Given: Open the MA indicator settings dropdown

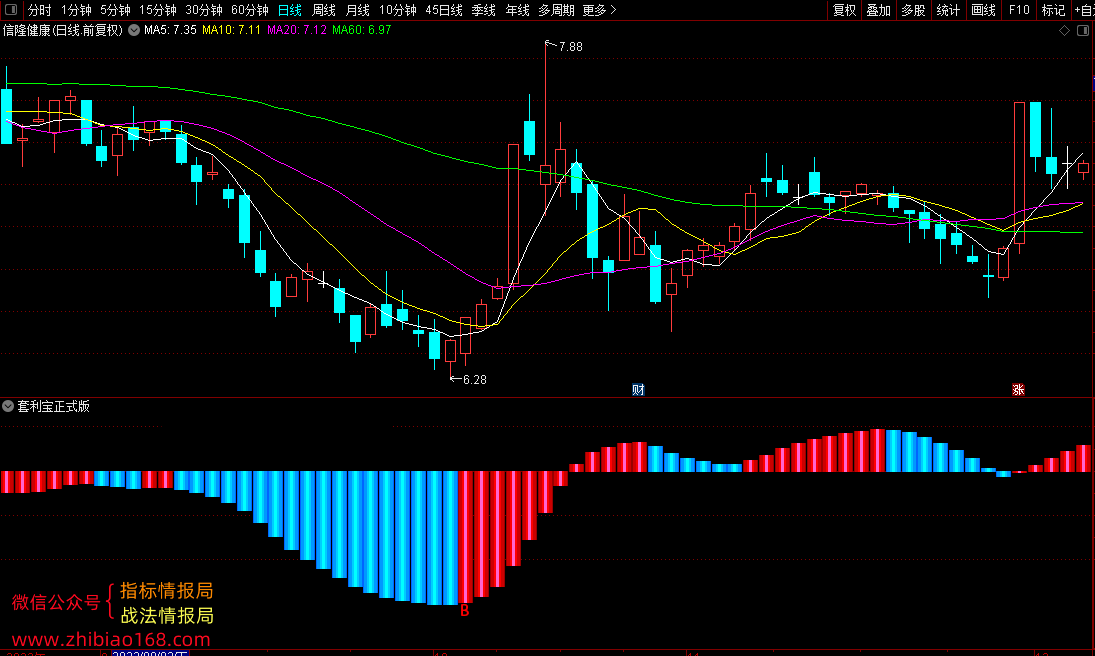Looking at the screenshot, I should pos(133,30).
